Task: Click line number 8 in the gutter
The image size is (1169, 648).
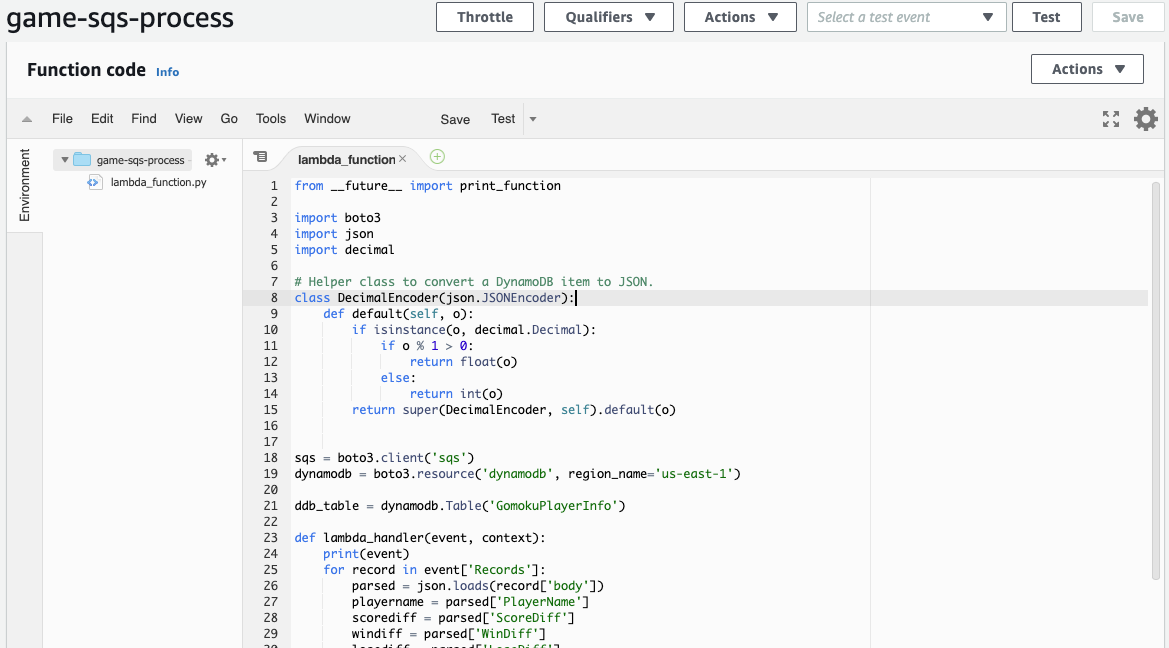Action: pyautogui.click(x=274, y=298)
